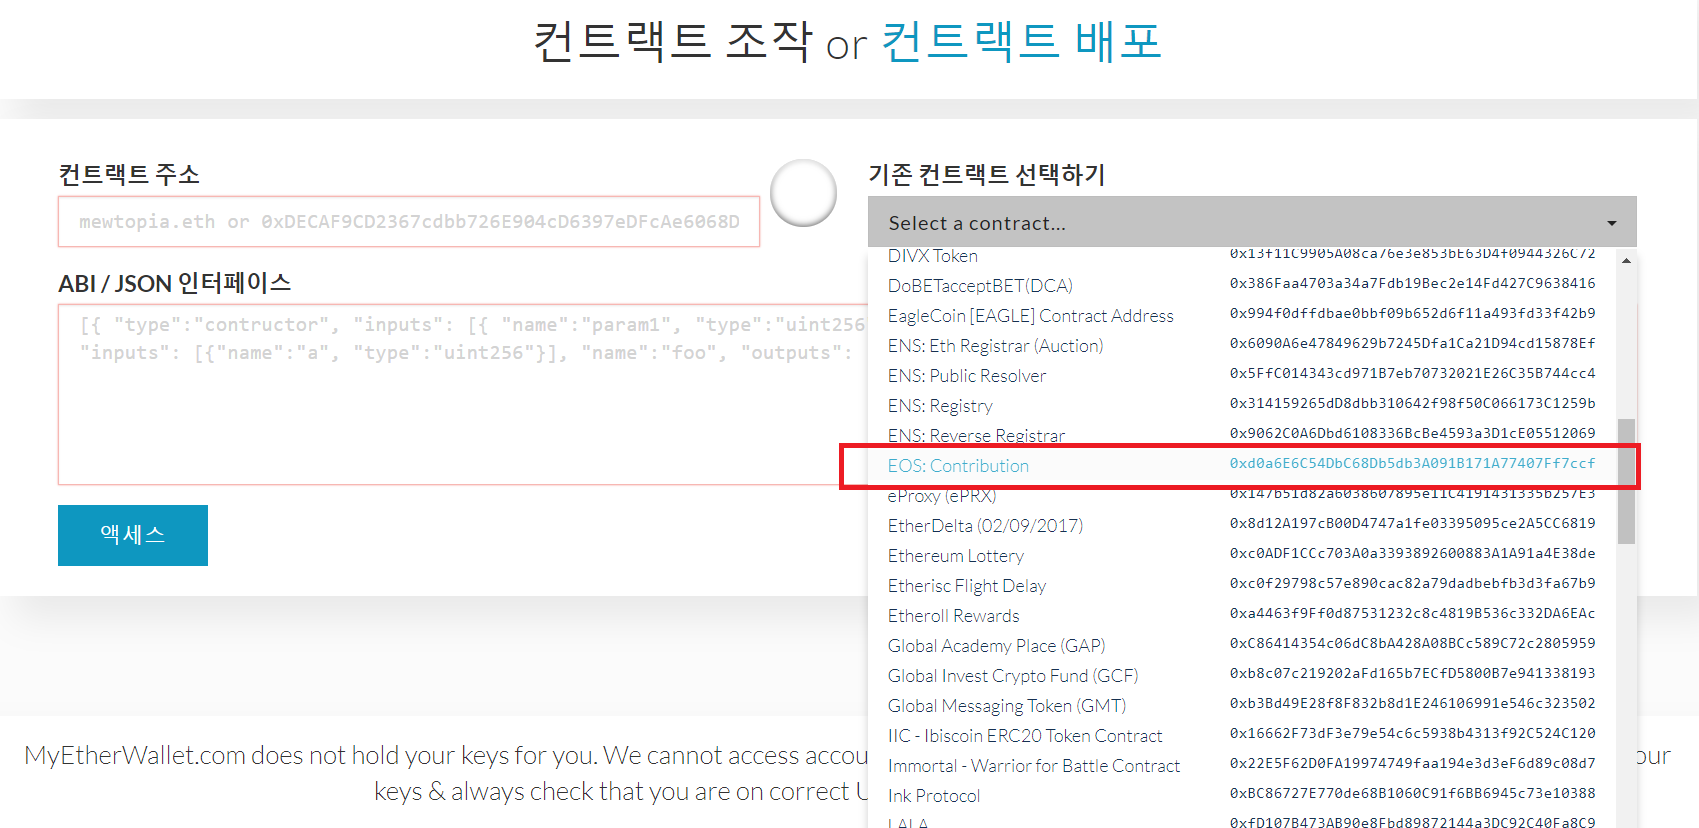Viewport: 1699px width, 828px height.
Task: Select Ink Protocol from the contract list
Action: [1243, 795]
